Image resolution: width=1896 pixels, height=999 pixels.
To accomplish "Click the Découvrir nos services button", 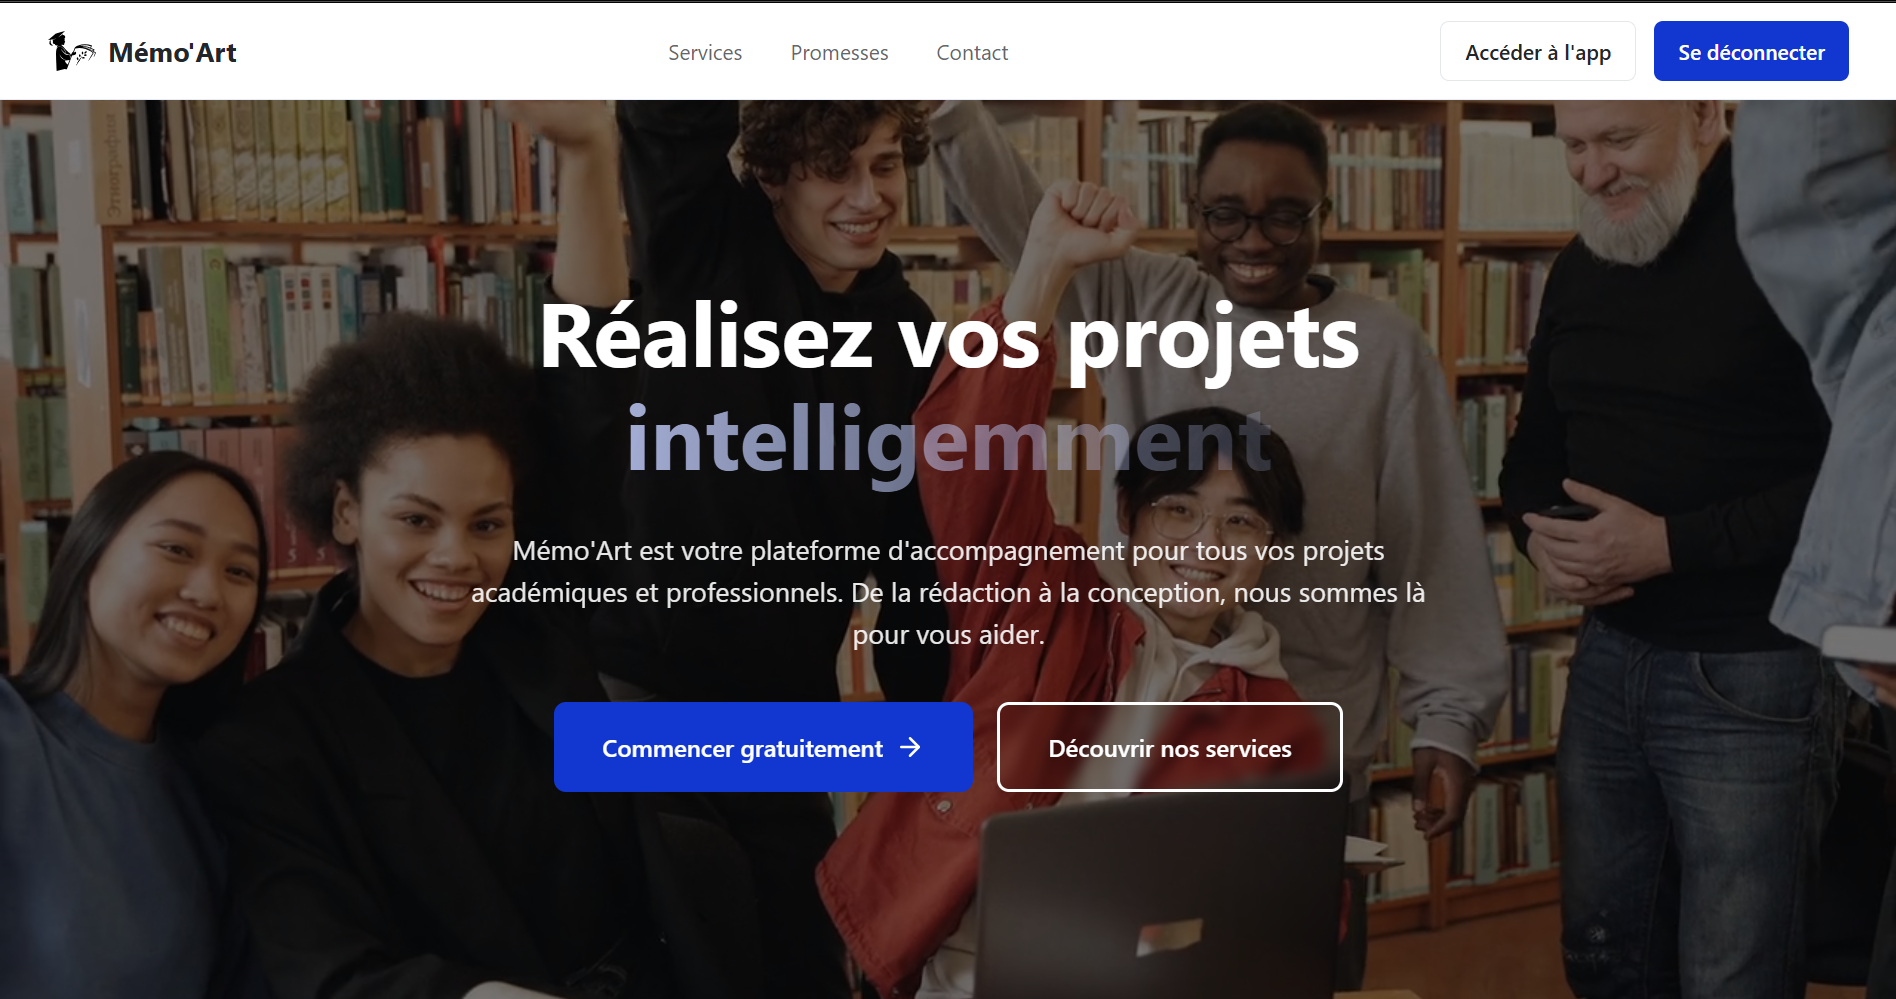I will [x=1169, y=747].
